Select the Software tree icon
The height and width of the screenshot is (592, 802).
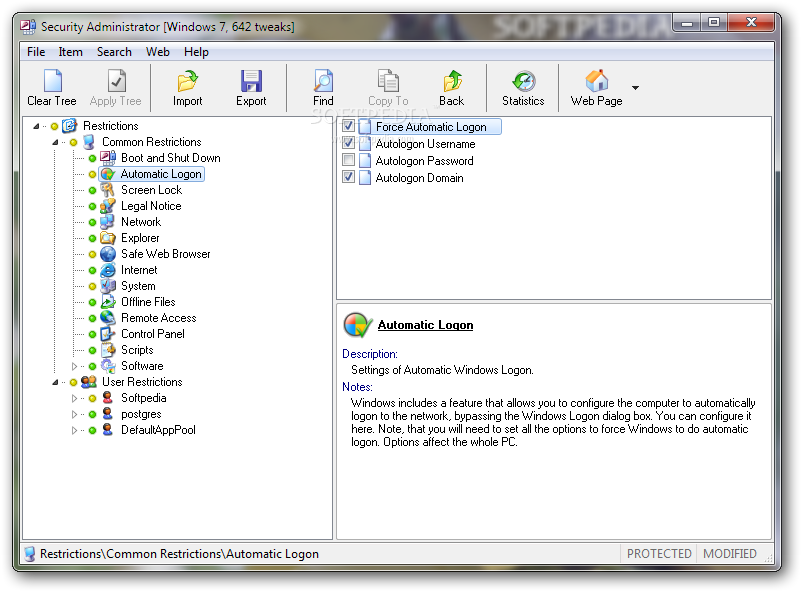point(108,366)
